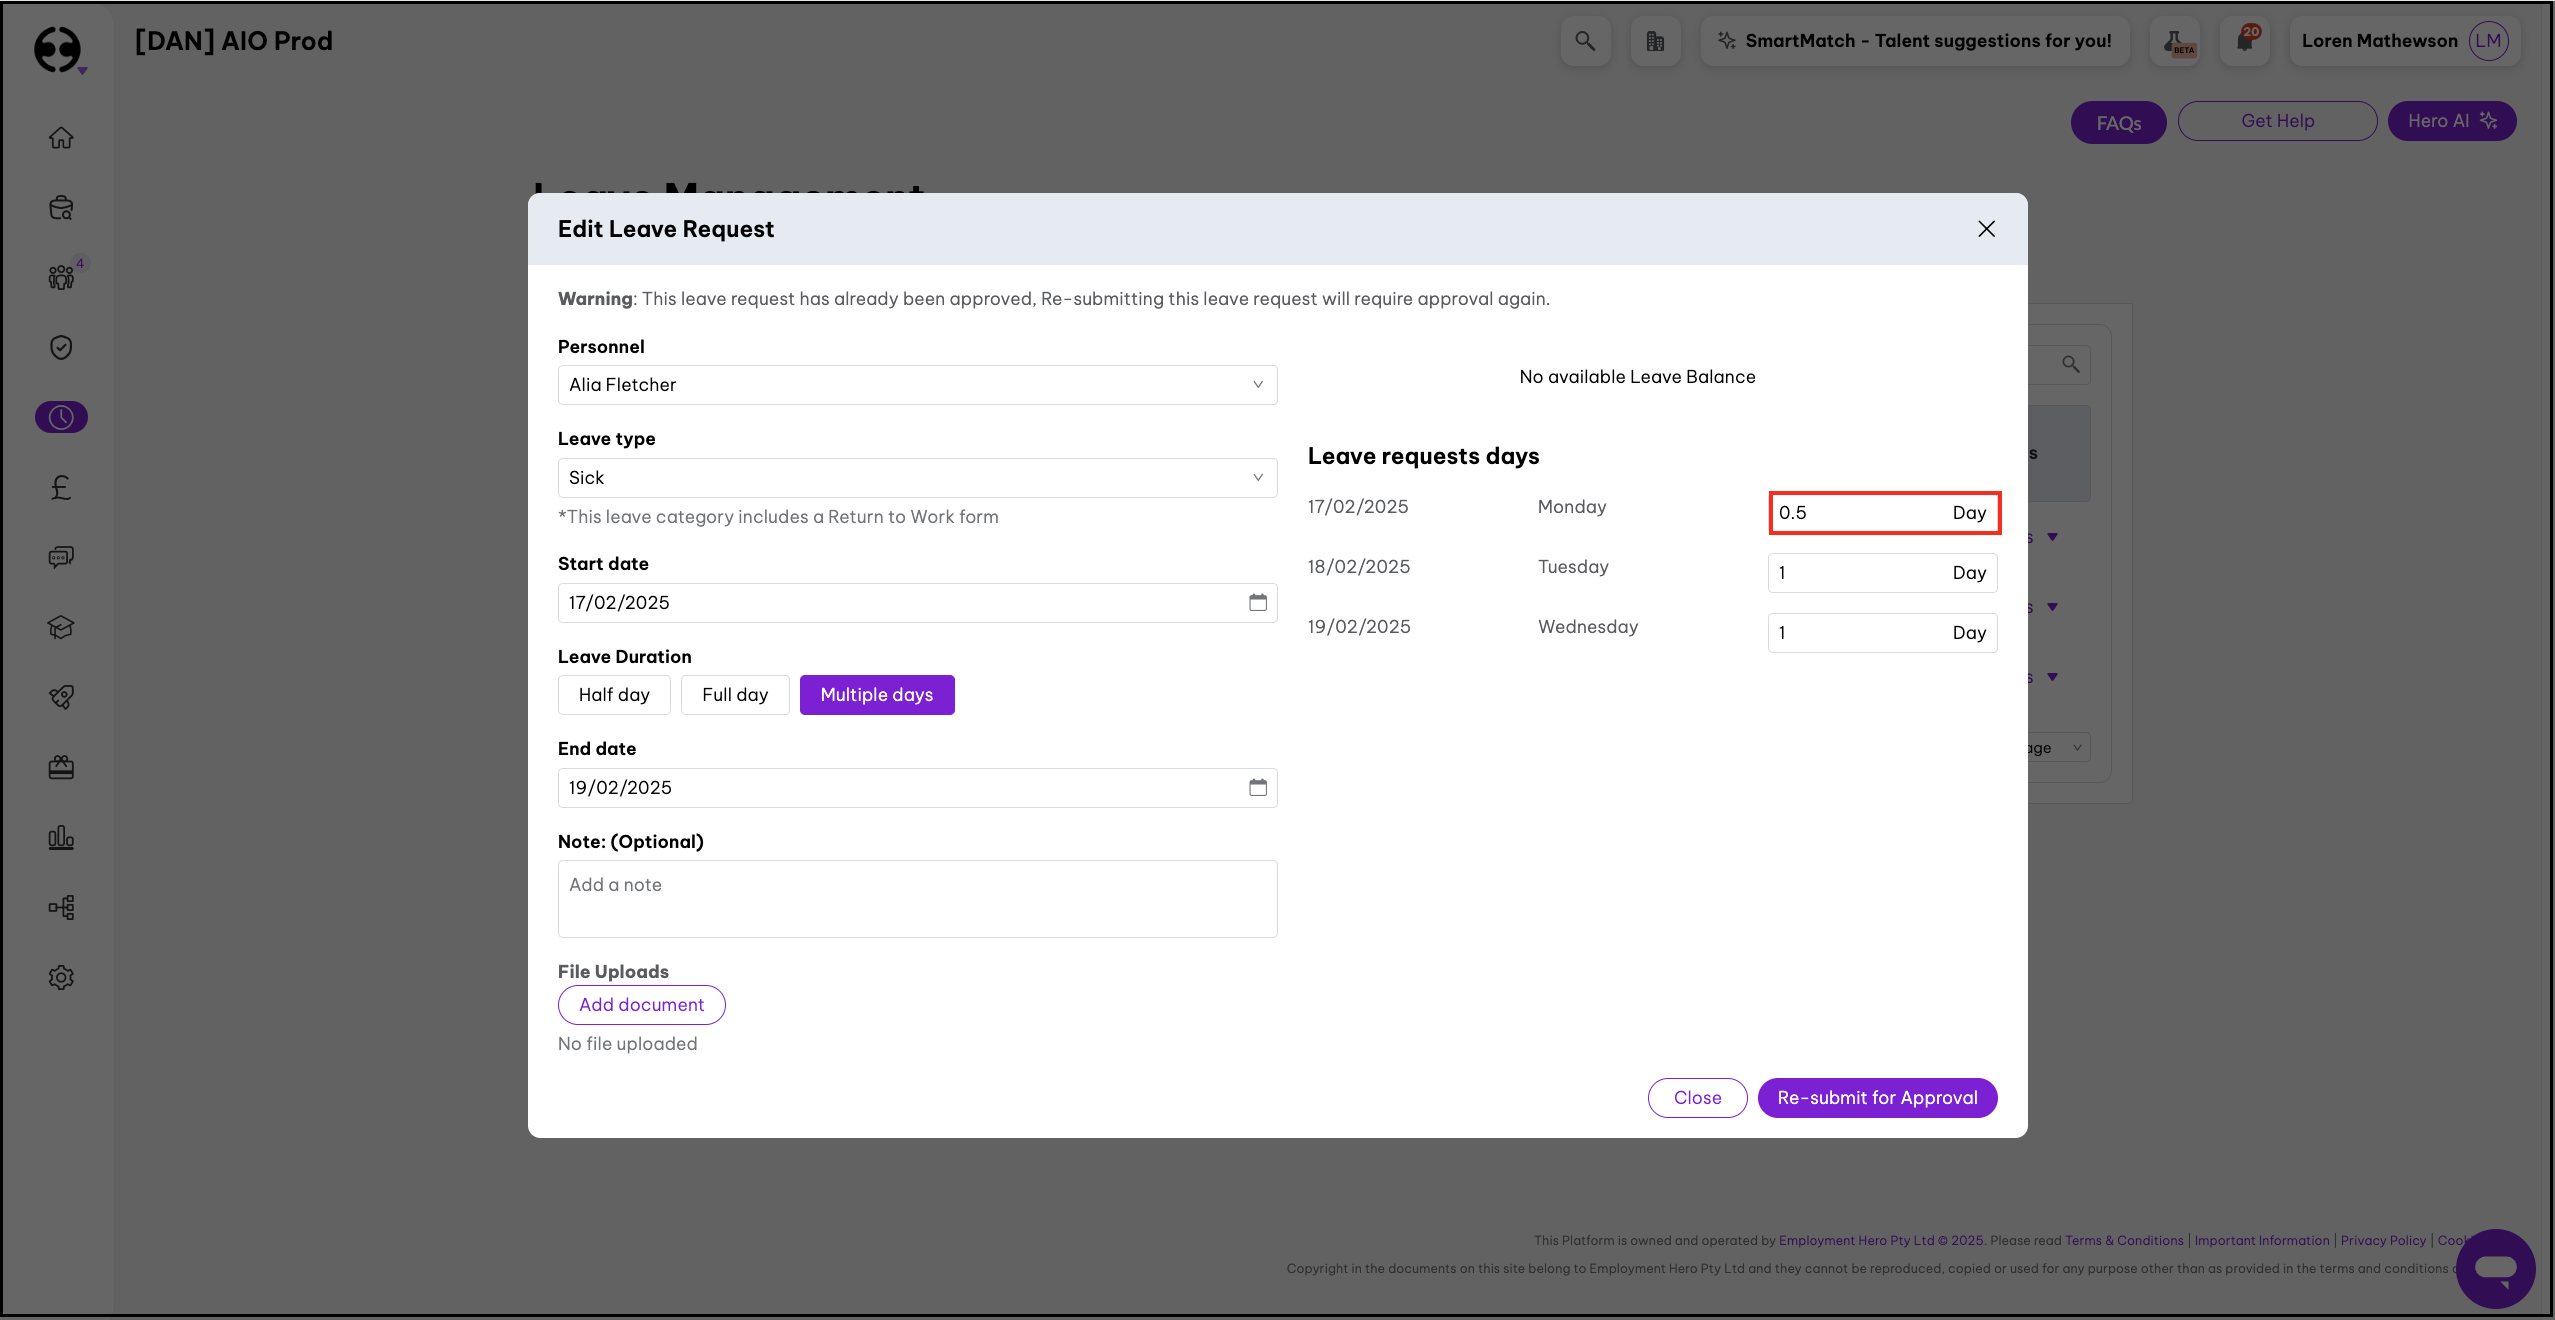This screenshot has width=2555, height=1320.
Task: Open the End date calendar picker
Action: pyautogui.click(x=1257, y=788)
